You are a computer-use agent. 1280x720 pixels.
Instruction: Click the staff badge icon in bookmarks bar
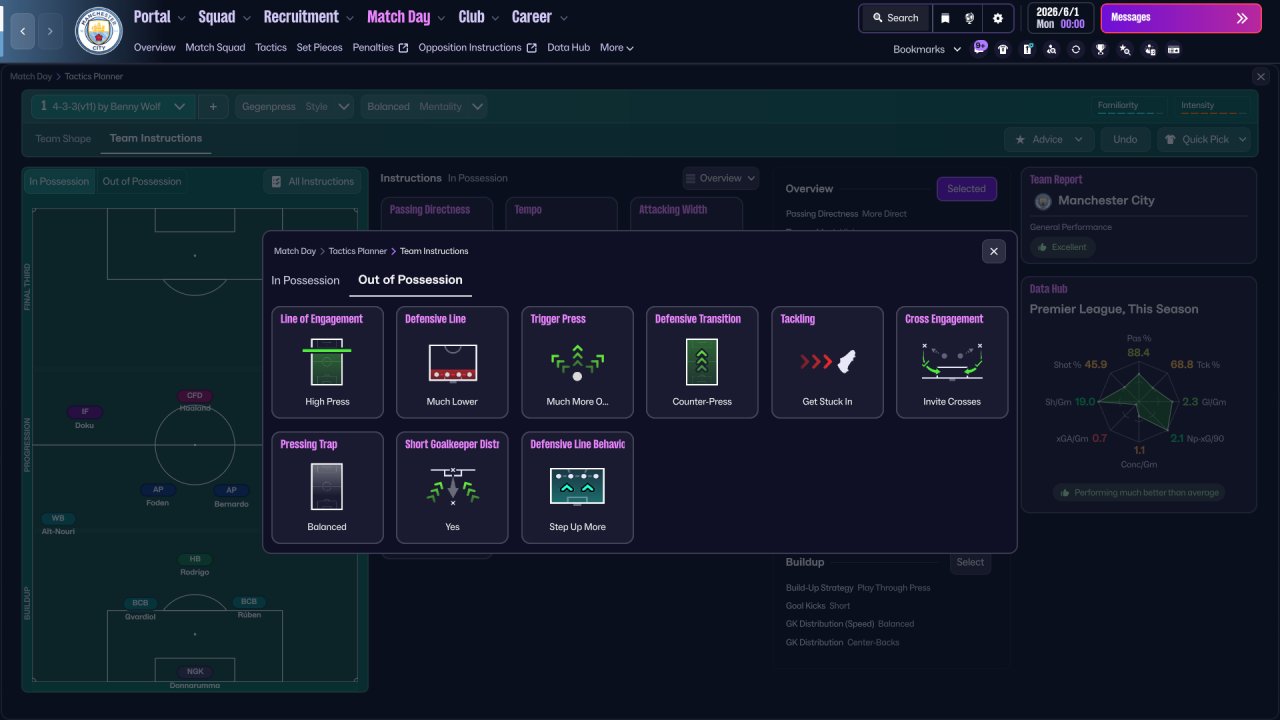(1150, 49)
